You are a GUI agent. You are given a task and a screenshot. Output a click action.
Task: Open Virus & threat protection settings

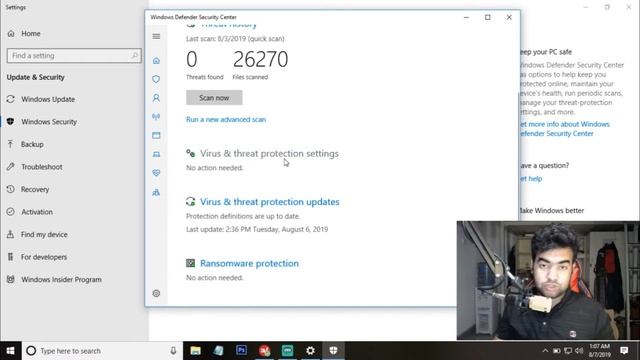[269, 153]
